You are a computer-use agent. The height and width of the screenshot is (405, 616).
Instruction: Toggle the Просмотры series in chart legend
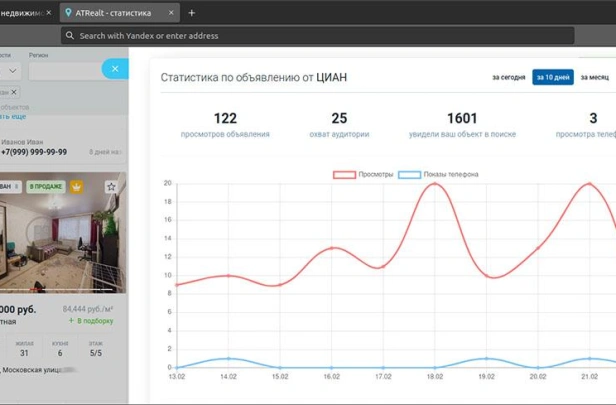(364, 174)
